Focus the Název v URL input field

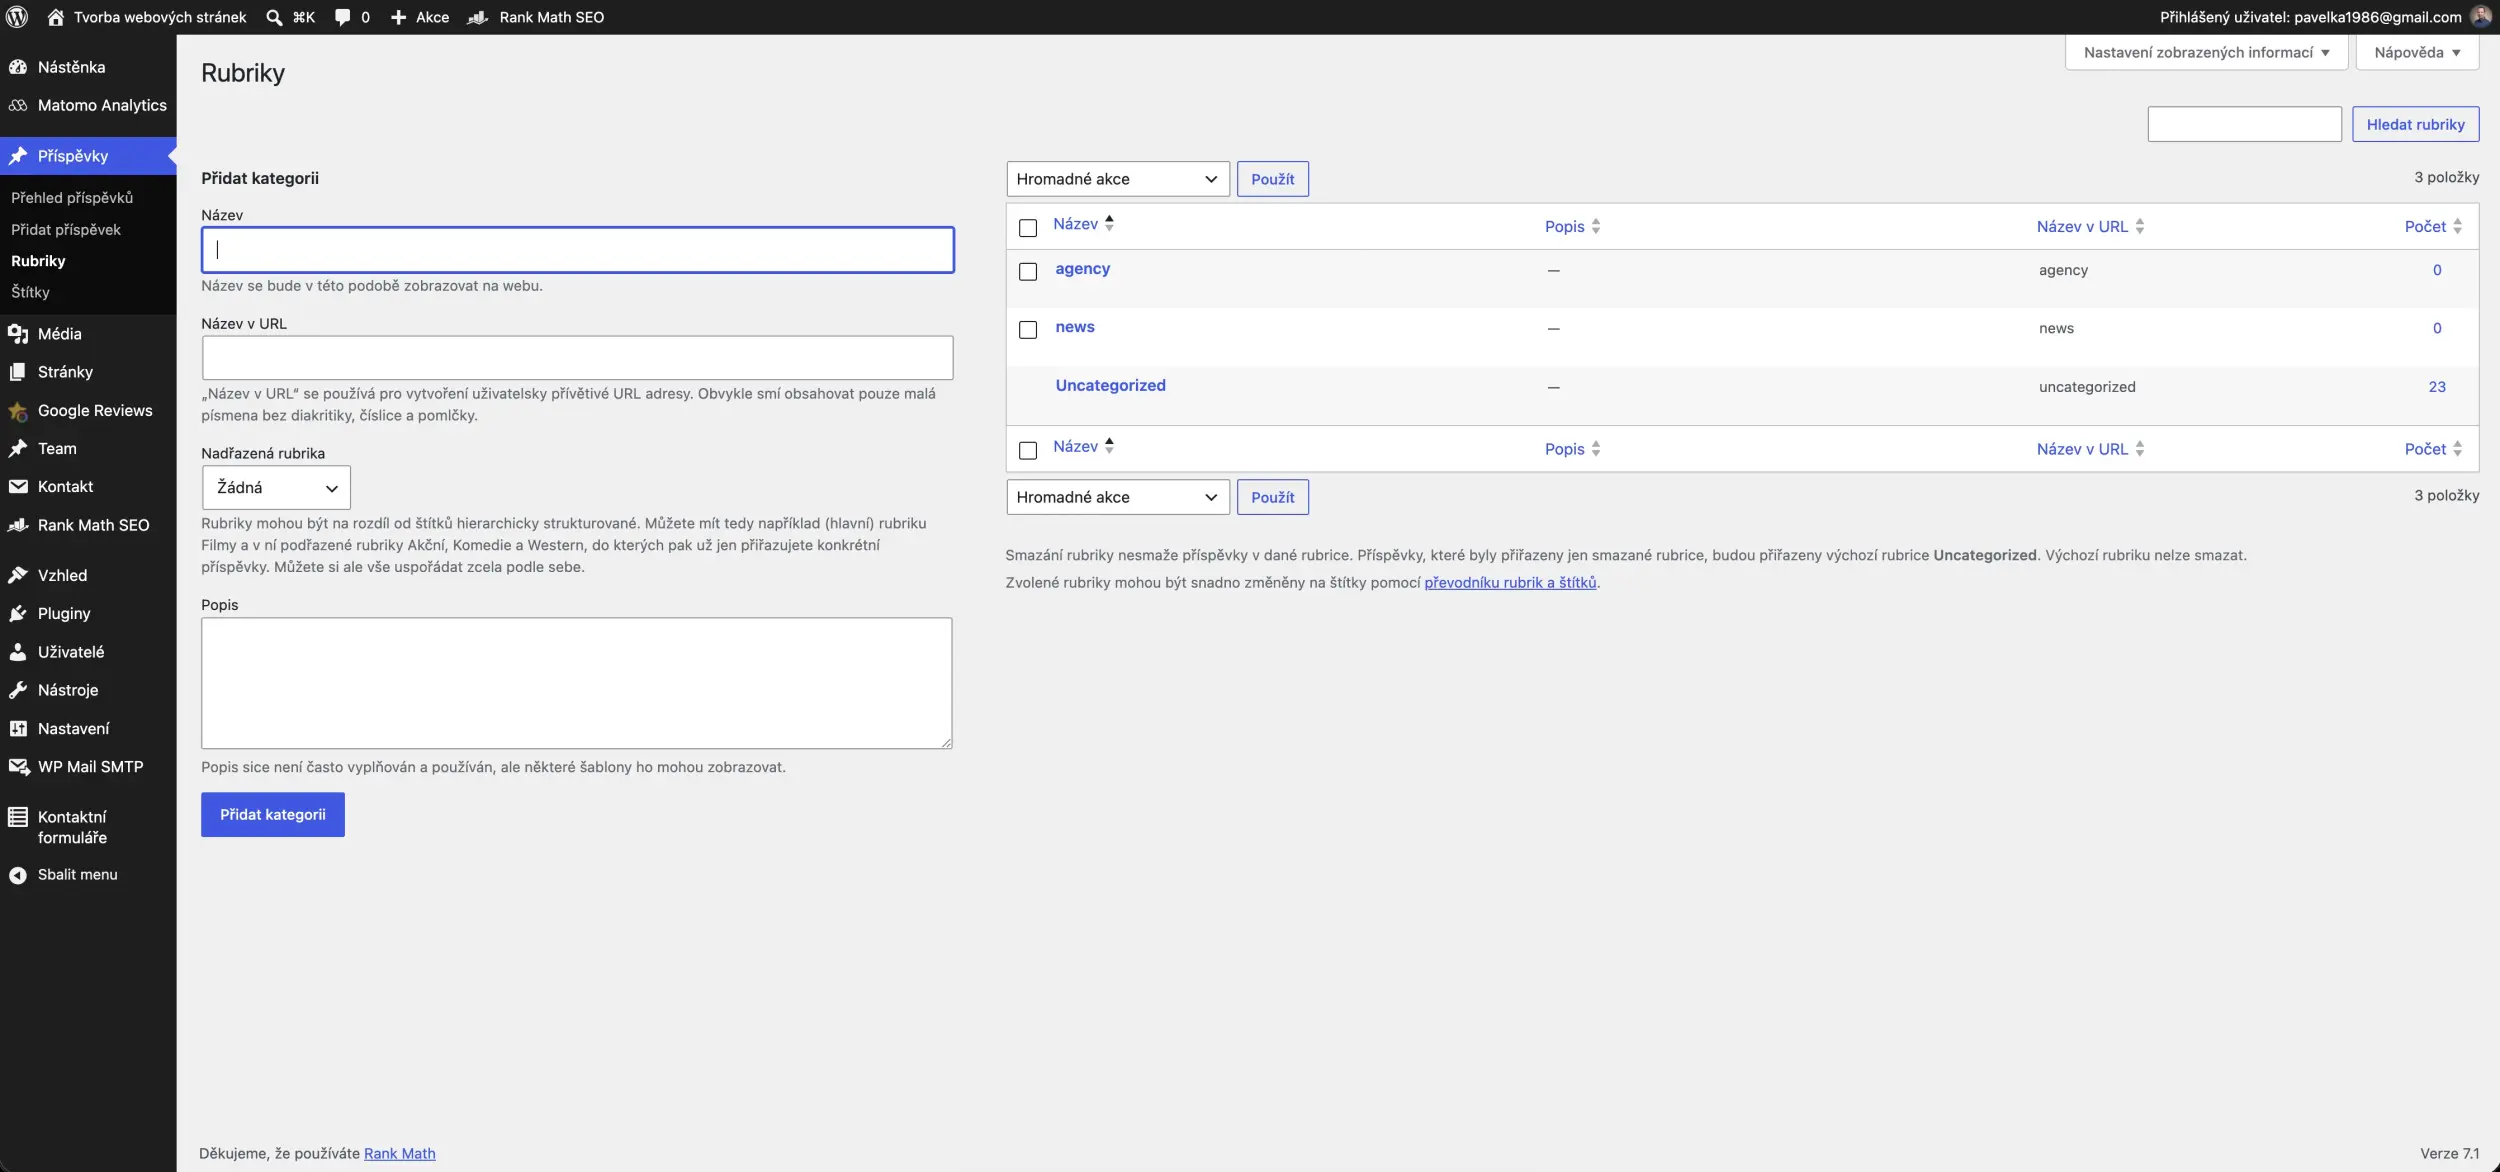[577, 358]
